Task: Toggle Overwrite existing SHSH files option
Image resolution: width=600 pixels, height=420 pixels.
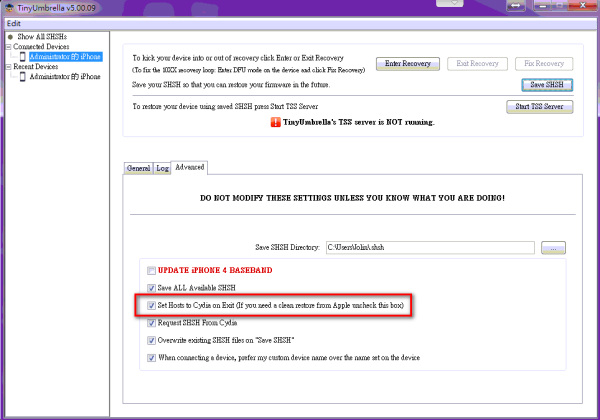Action: [x=151, y=340]
